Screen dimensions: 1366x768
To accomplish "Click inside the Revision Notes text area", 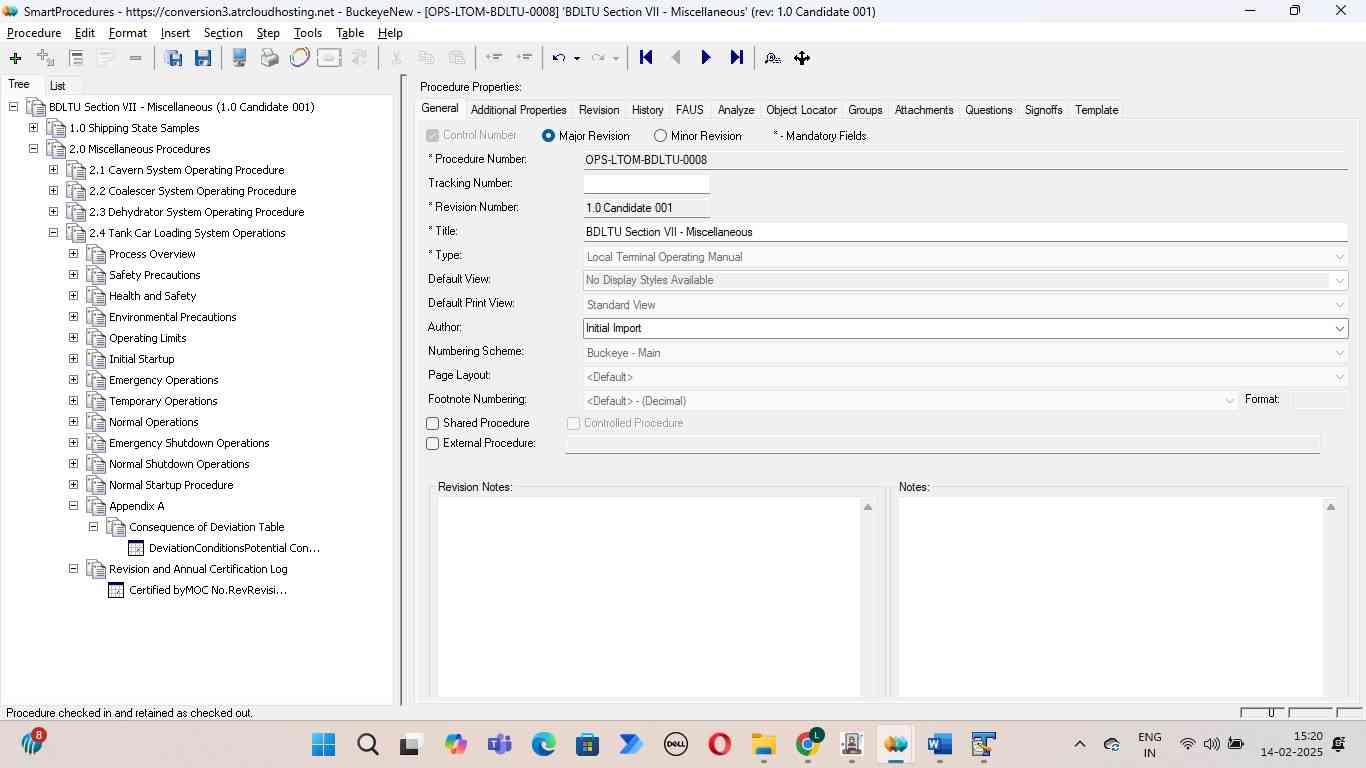I will [x=648, y=597].
